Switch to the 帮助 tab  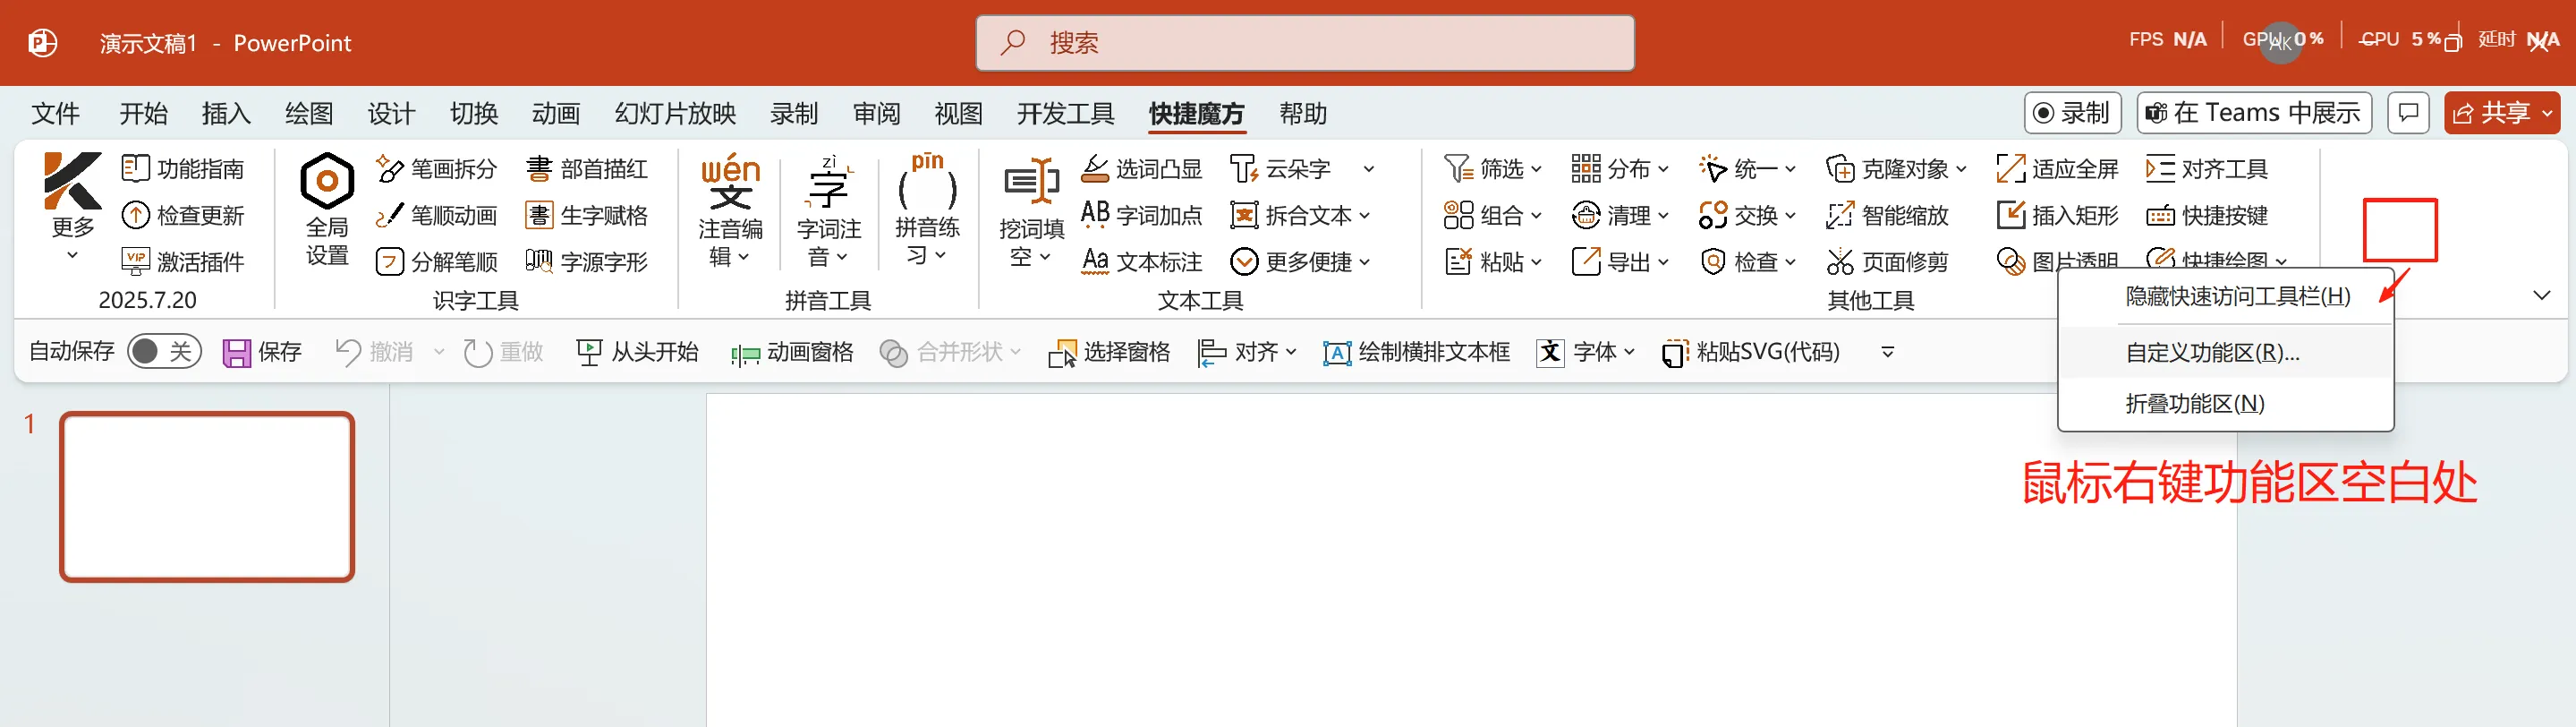point(1303,113)
